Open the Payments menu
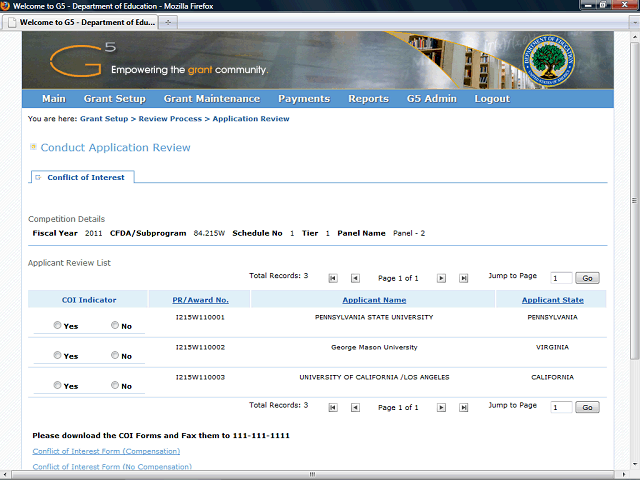Screen dimensions: 640x480 (304, 99)
